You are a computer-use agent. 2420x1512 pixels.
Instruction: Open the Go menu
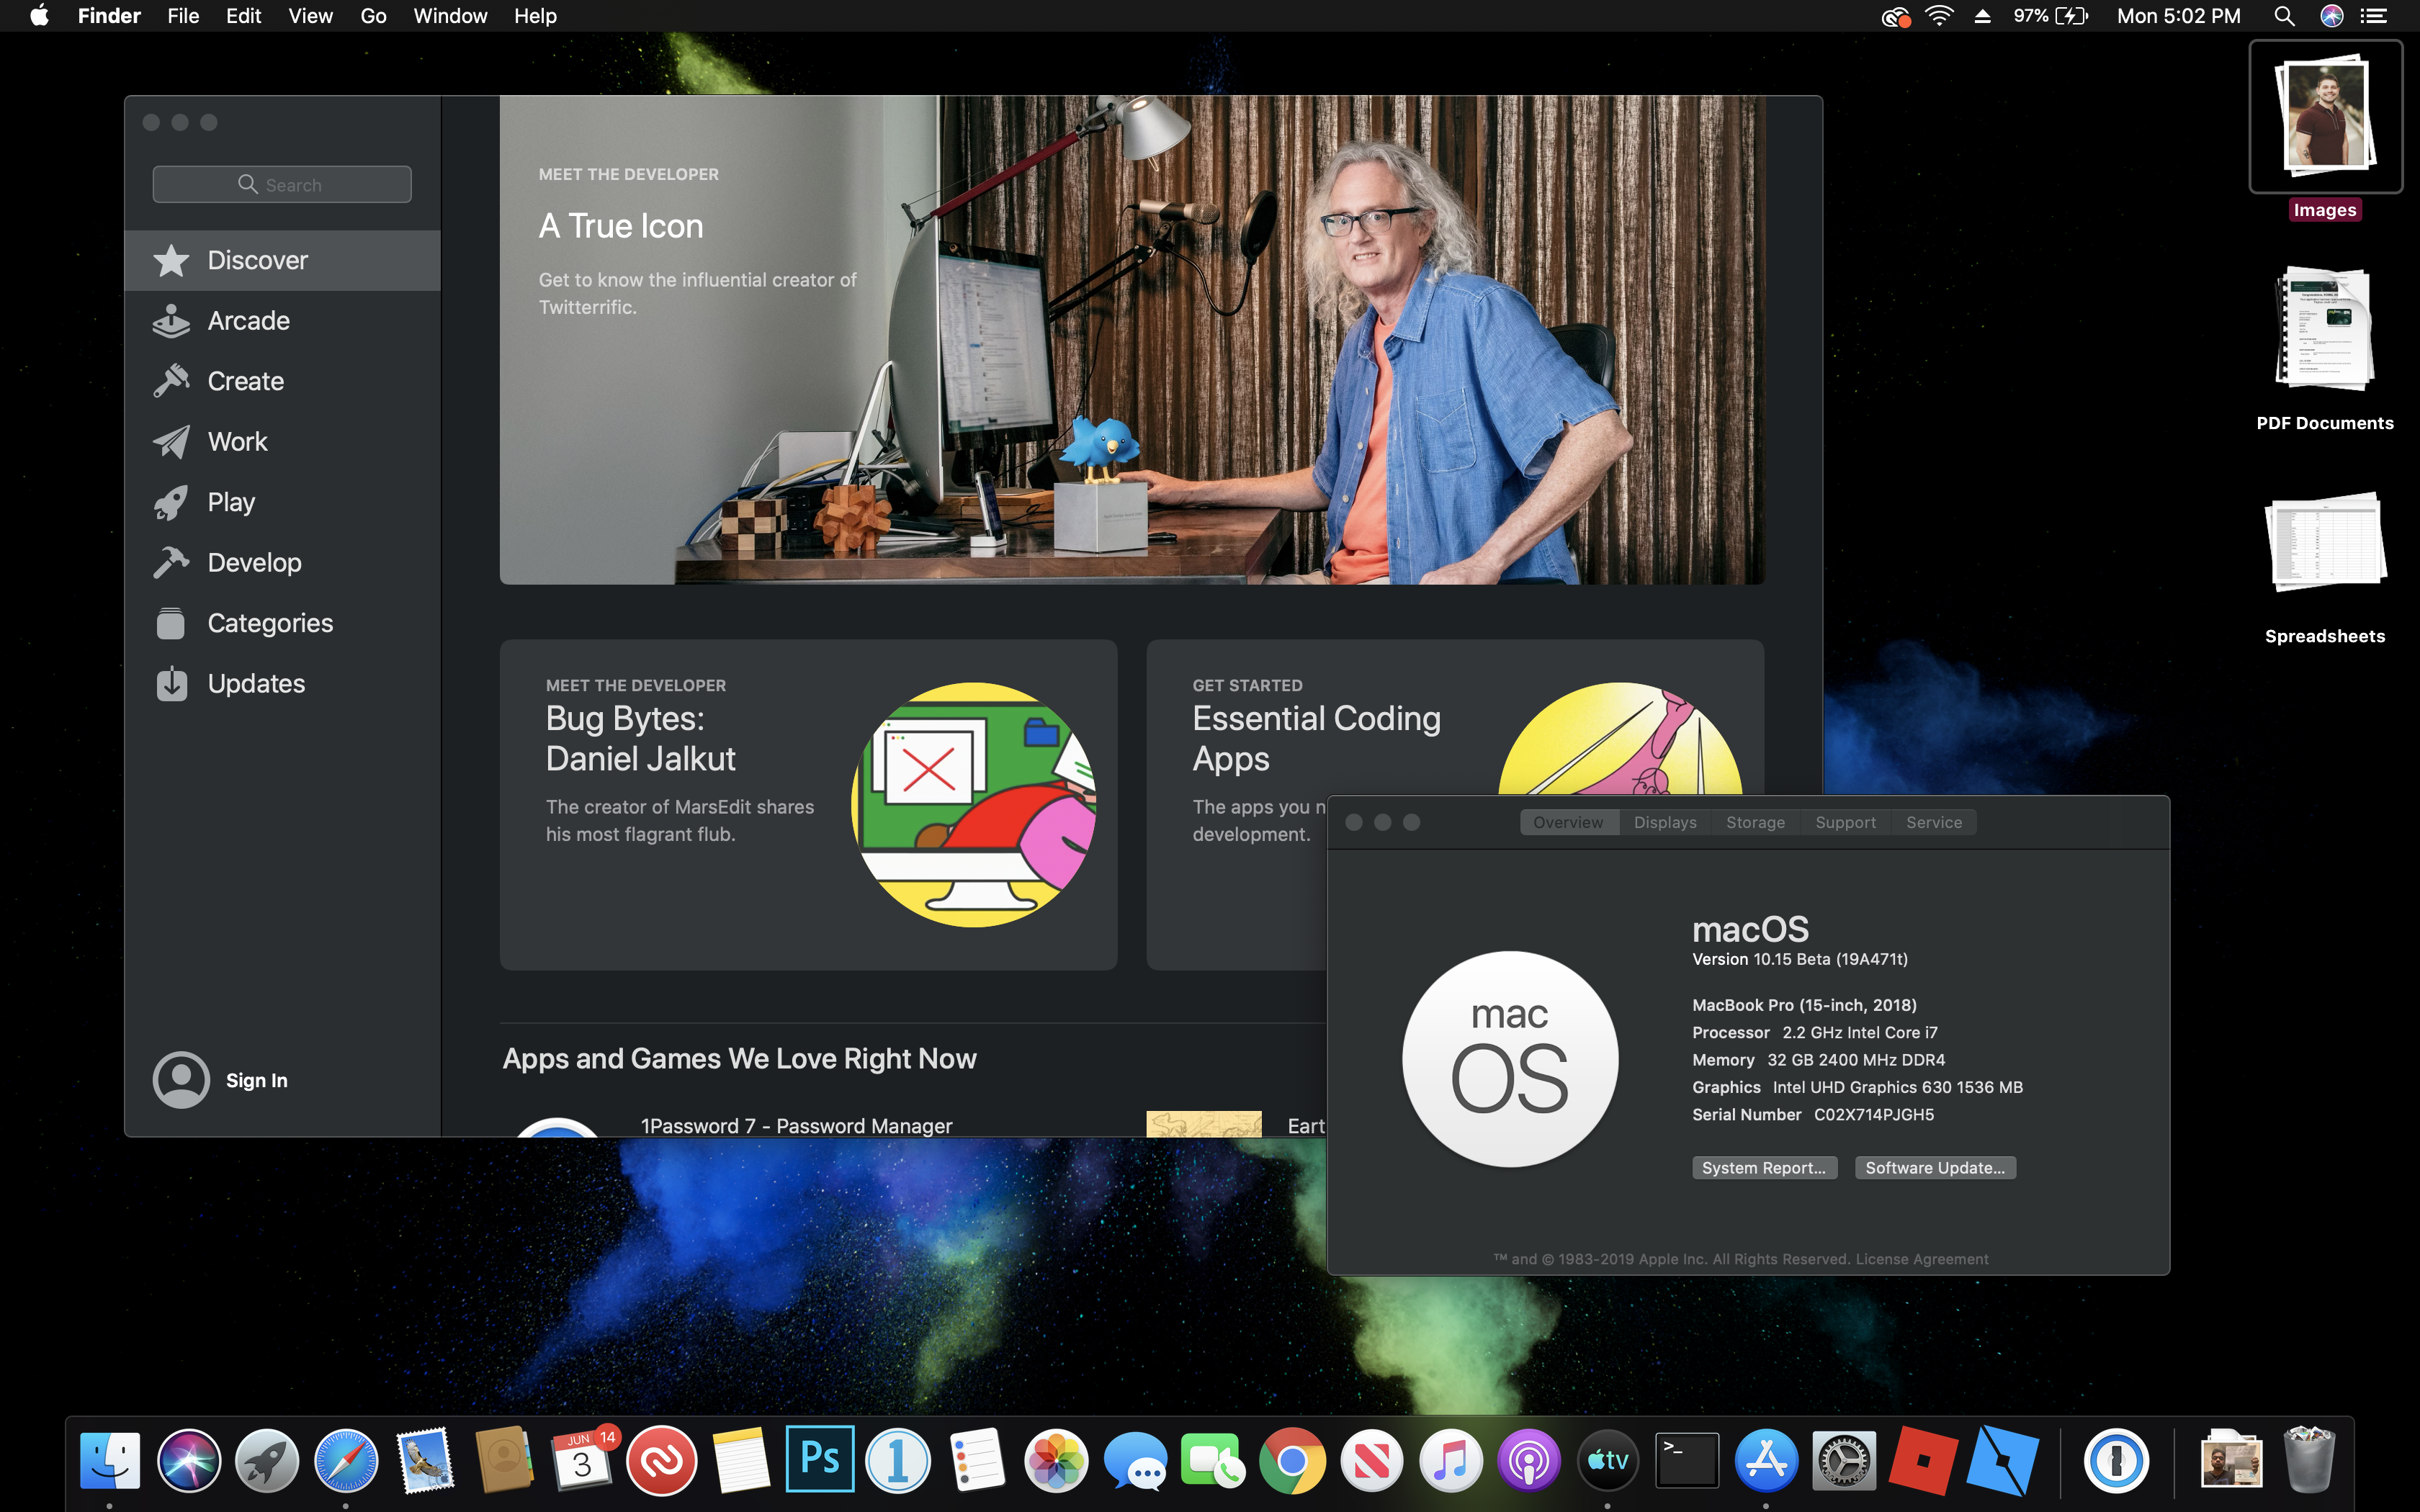373,16
